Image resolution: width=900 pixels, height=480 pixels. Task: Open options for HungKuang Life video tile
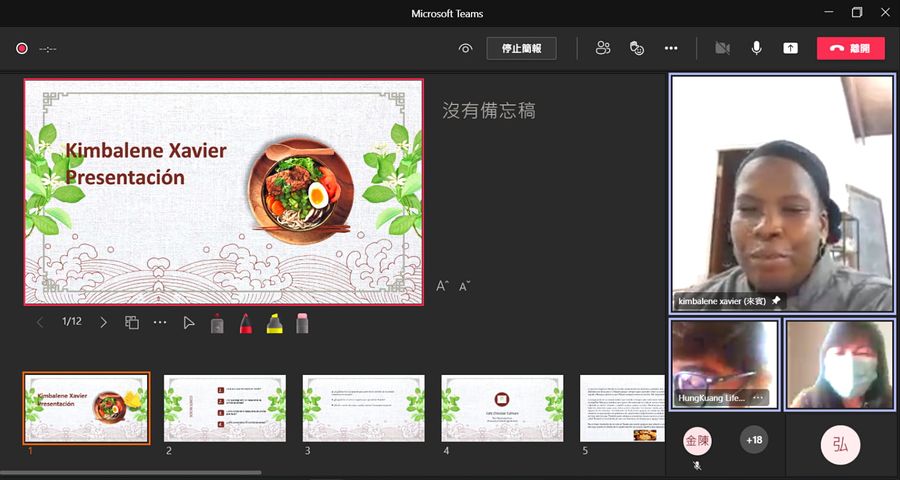tap(758, 397)
